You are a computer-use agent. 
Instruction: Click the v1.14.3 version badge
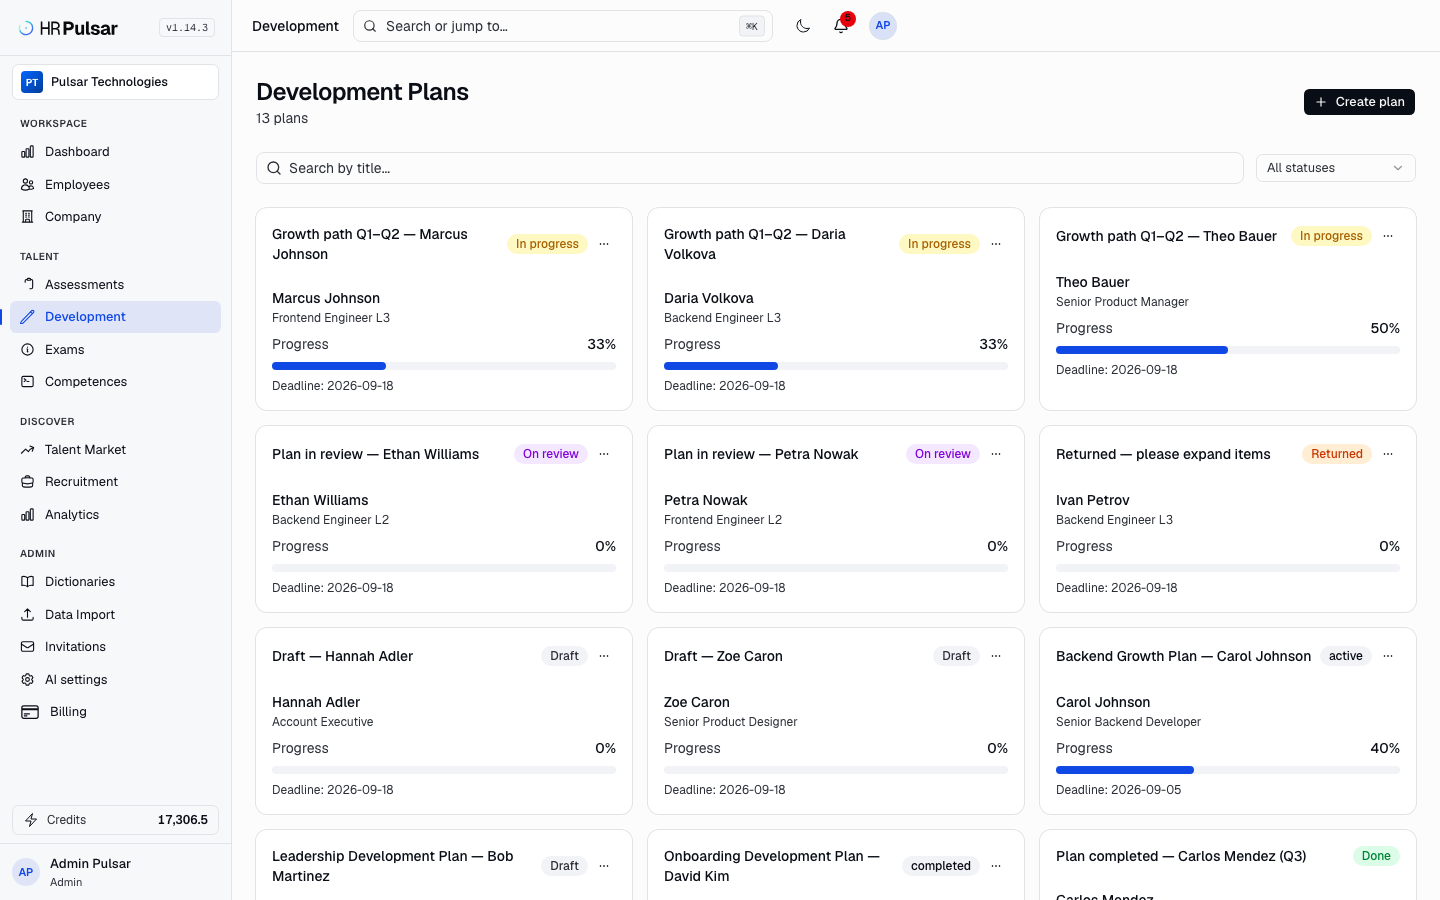point(187,28)
